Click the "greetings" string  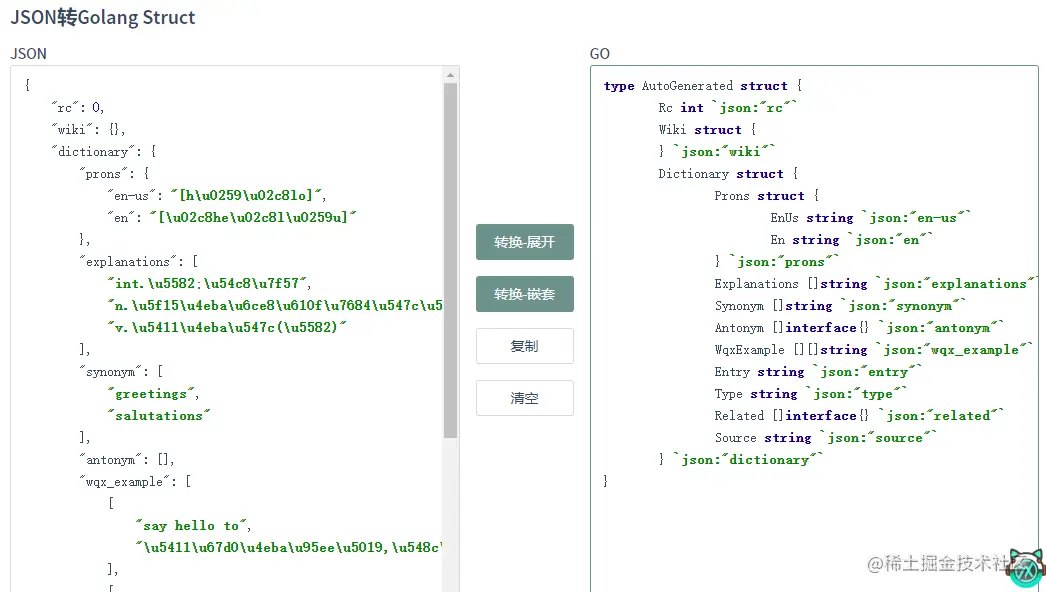[153, 394]
